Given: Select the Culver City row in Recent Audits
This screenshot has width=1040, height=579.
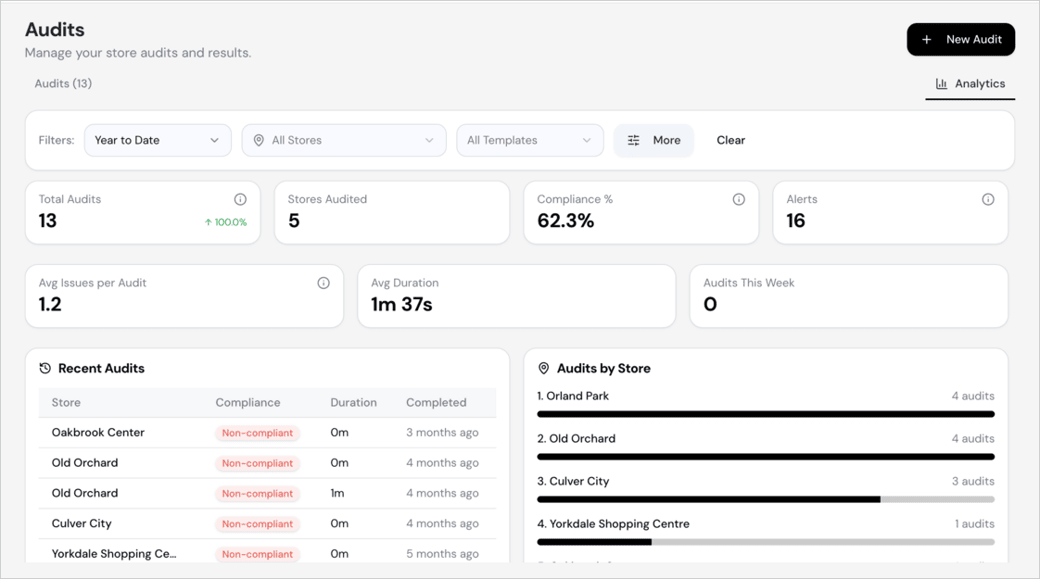Looking at the screenshot, I should [267, 523].
